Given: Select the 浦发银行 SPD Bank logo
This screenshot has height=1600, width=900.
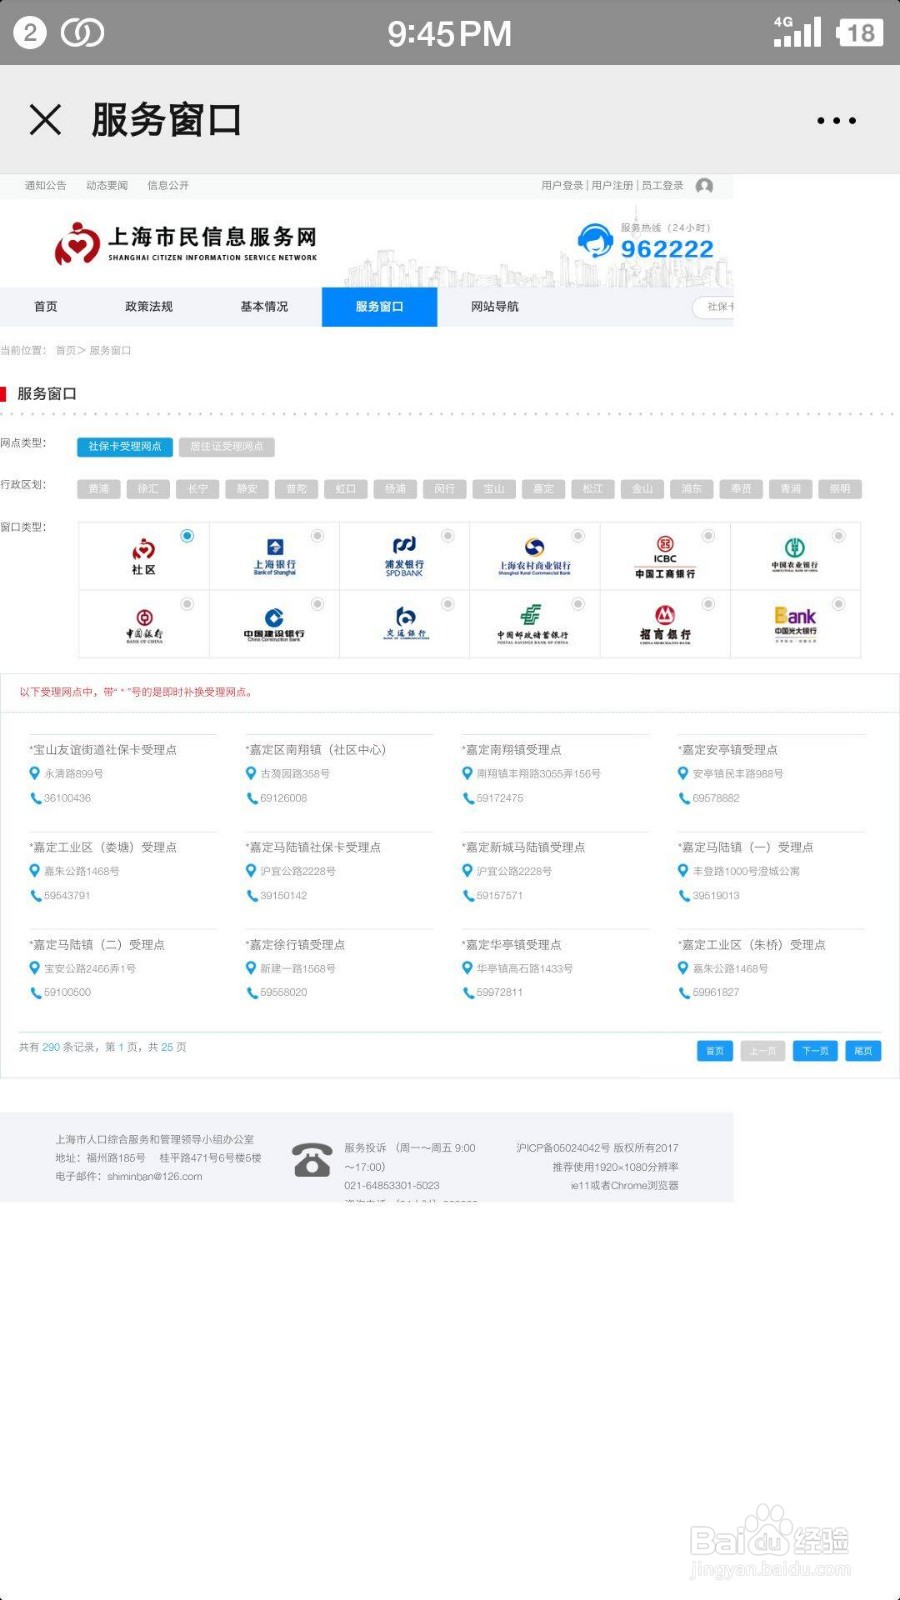Looking at the screenshot, I should tap(404, 557).
